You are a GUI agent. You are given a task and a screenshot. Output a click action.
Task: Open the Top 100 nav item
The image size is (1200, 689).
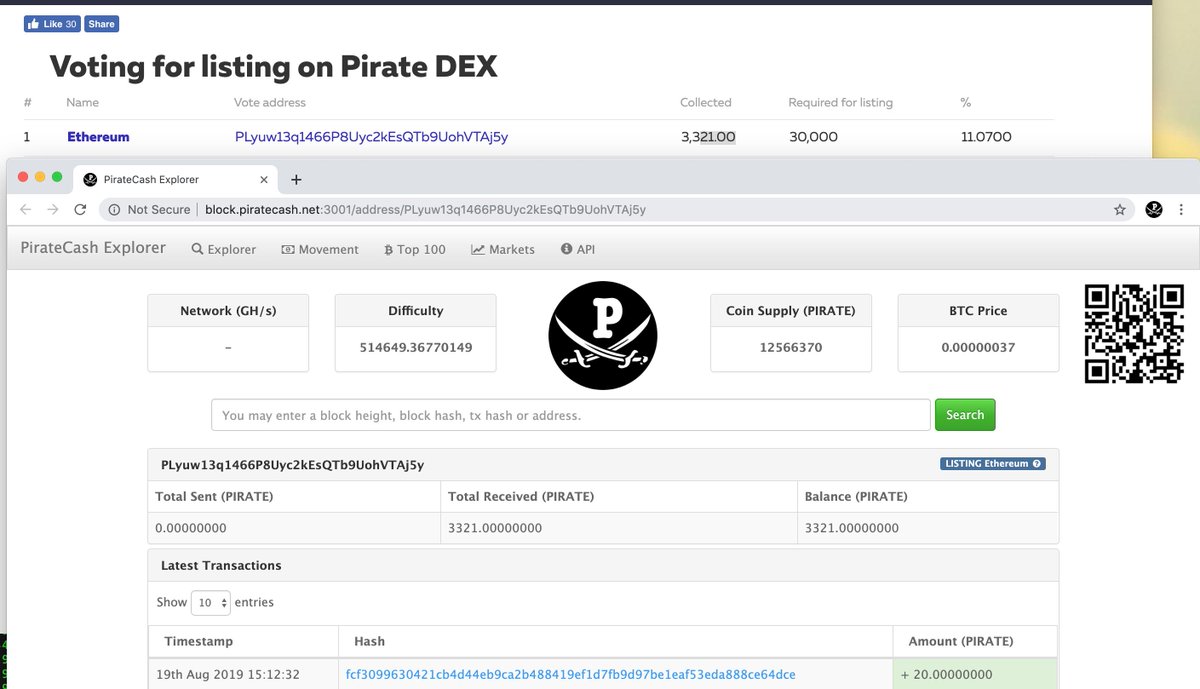click(415, 249)
